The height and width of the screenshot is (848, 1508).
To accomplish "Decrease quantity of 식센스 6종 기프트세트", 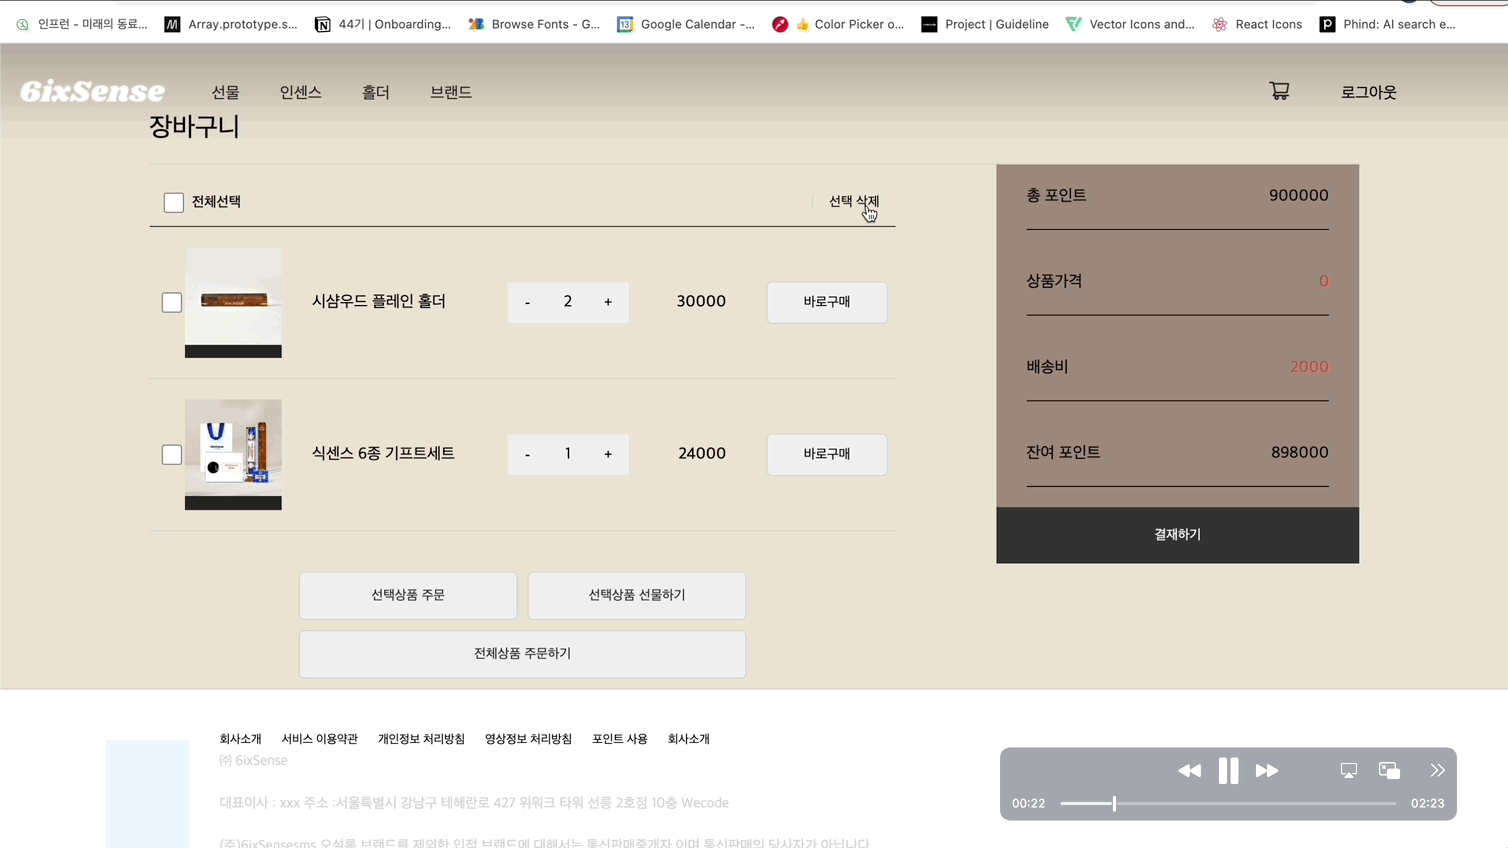I will pos(527,454).
